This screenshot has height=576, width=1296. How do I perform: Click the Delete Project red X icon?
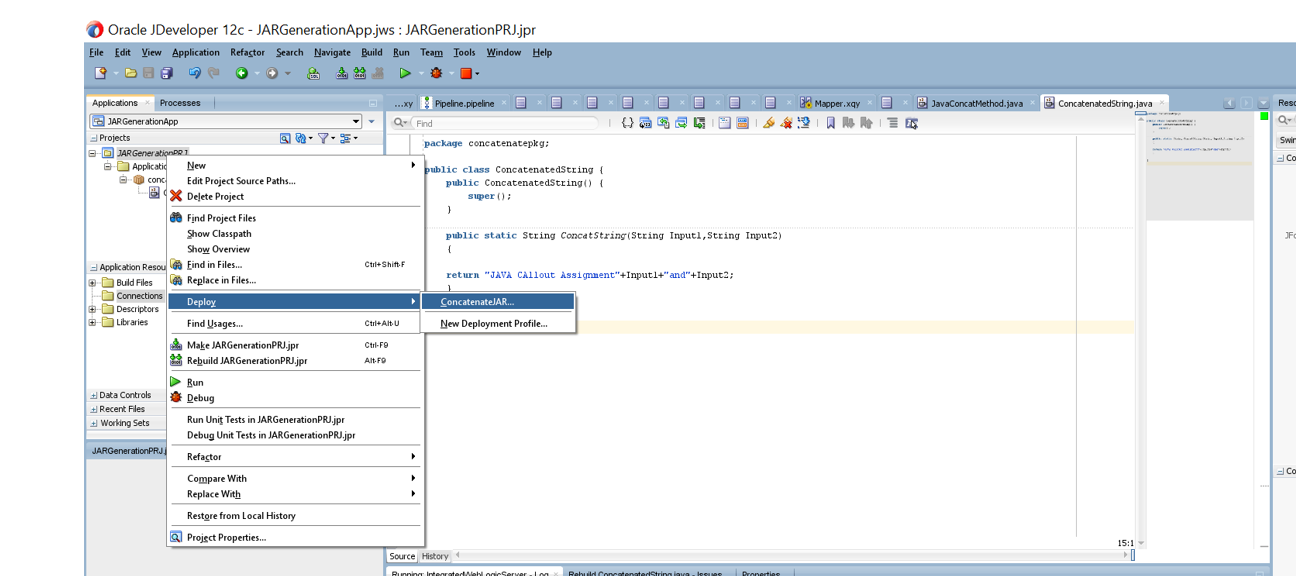click(x=176, y=196)
